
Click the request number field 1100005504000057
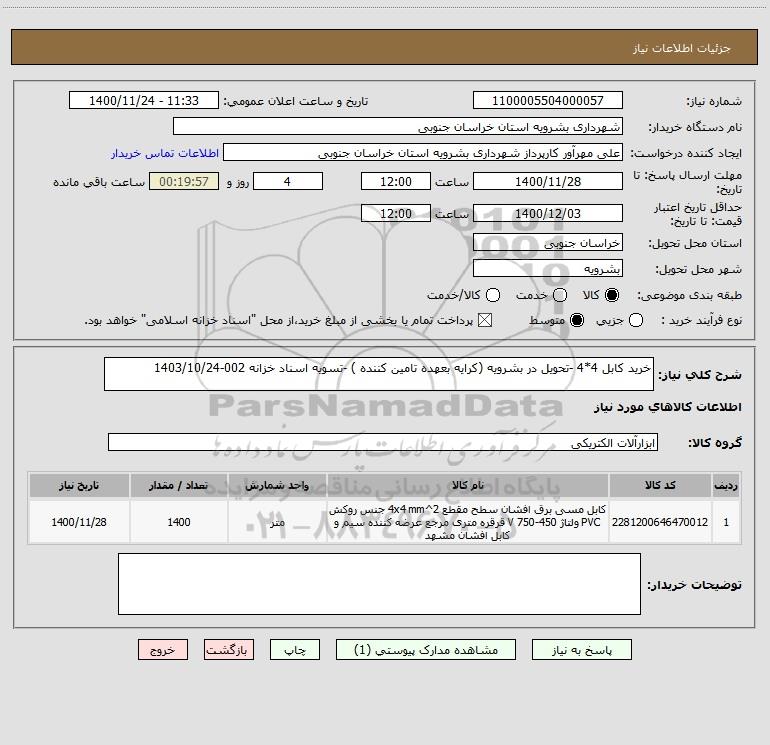pyautogui.click(x=548, y=100)
